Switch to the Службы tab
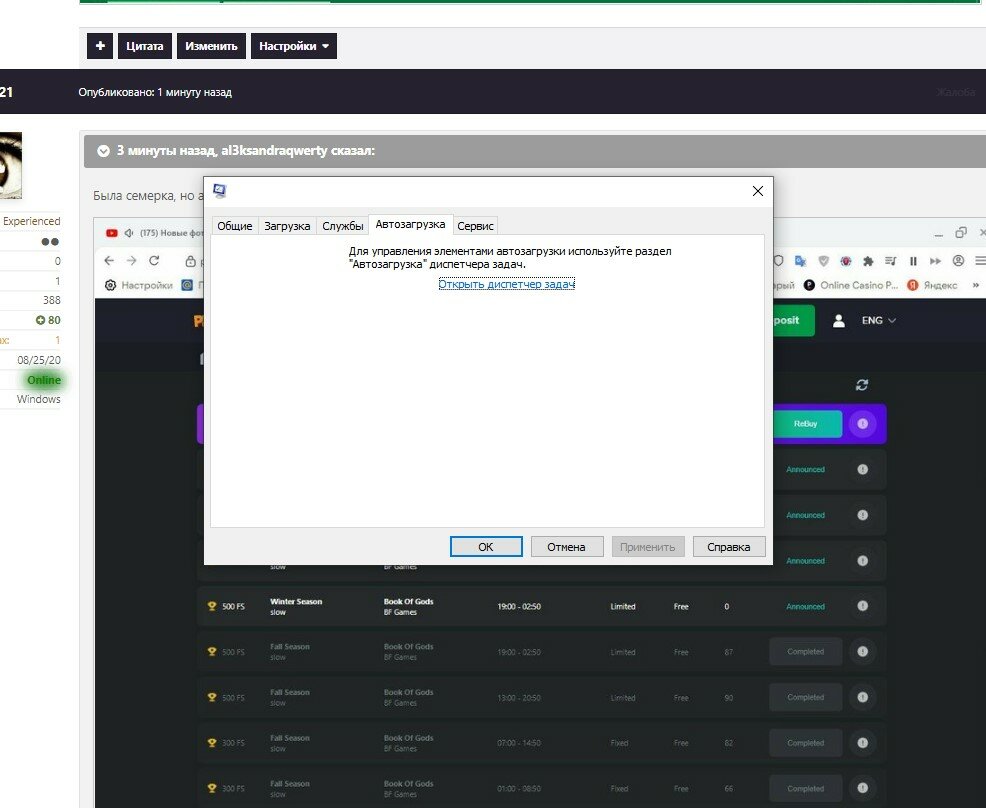Screen dimensions: 986x808 pos(342,226)
